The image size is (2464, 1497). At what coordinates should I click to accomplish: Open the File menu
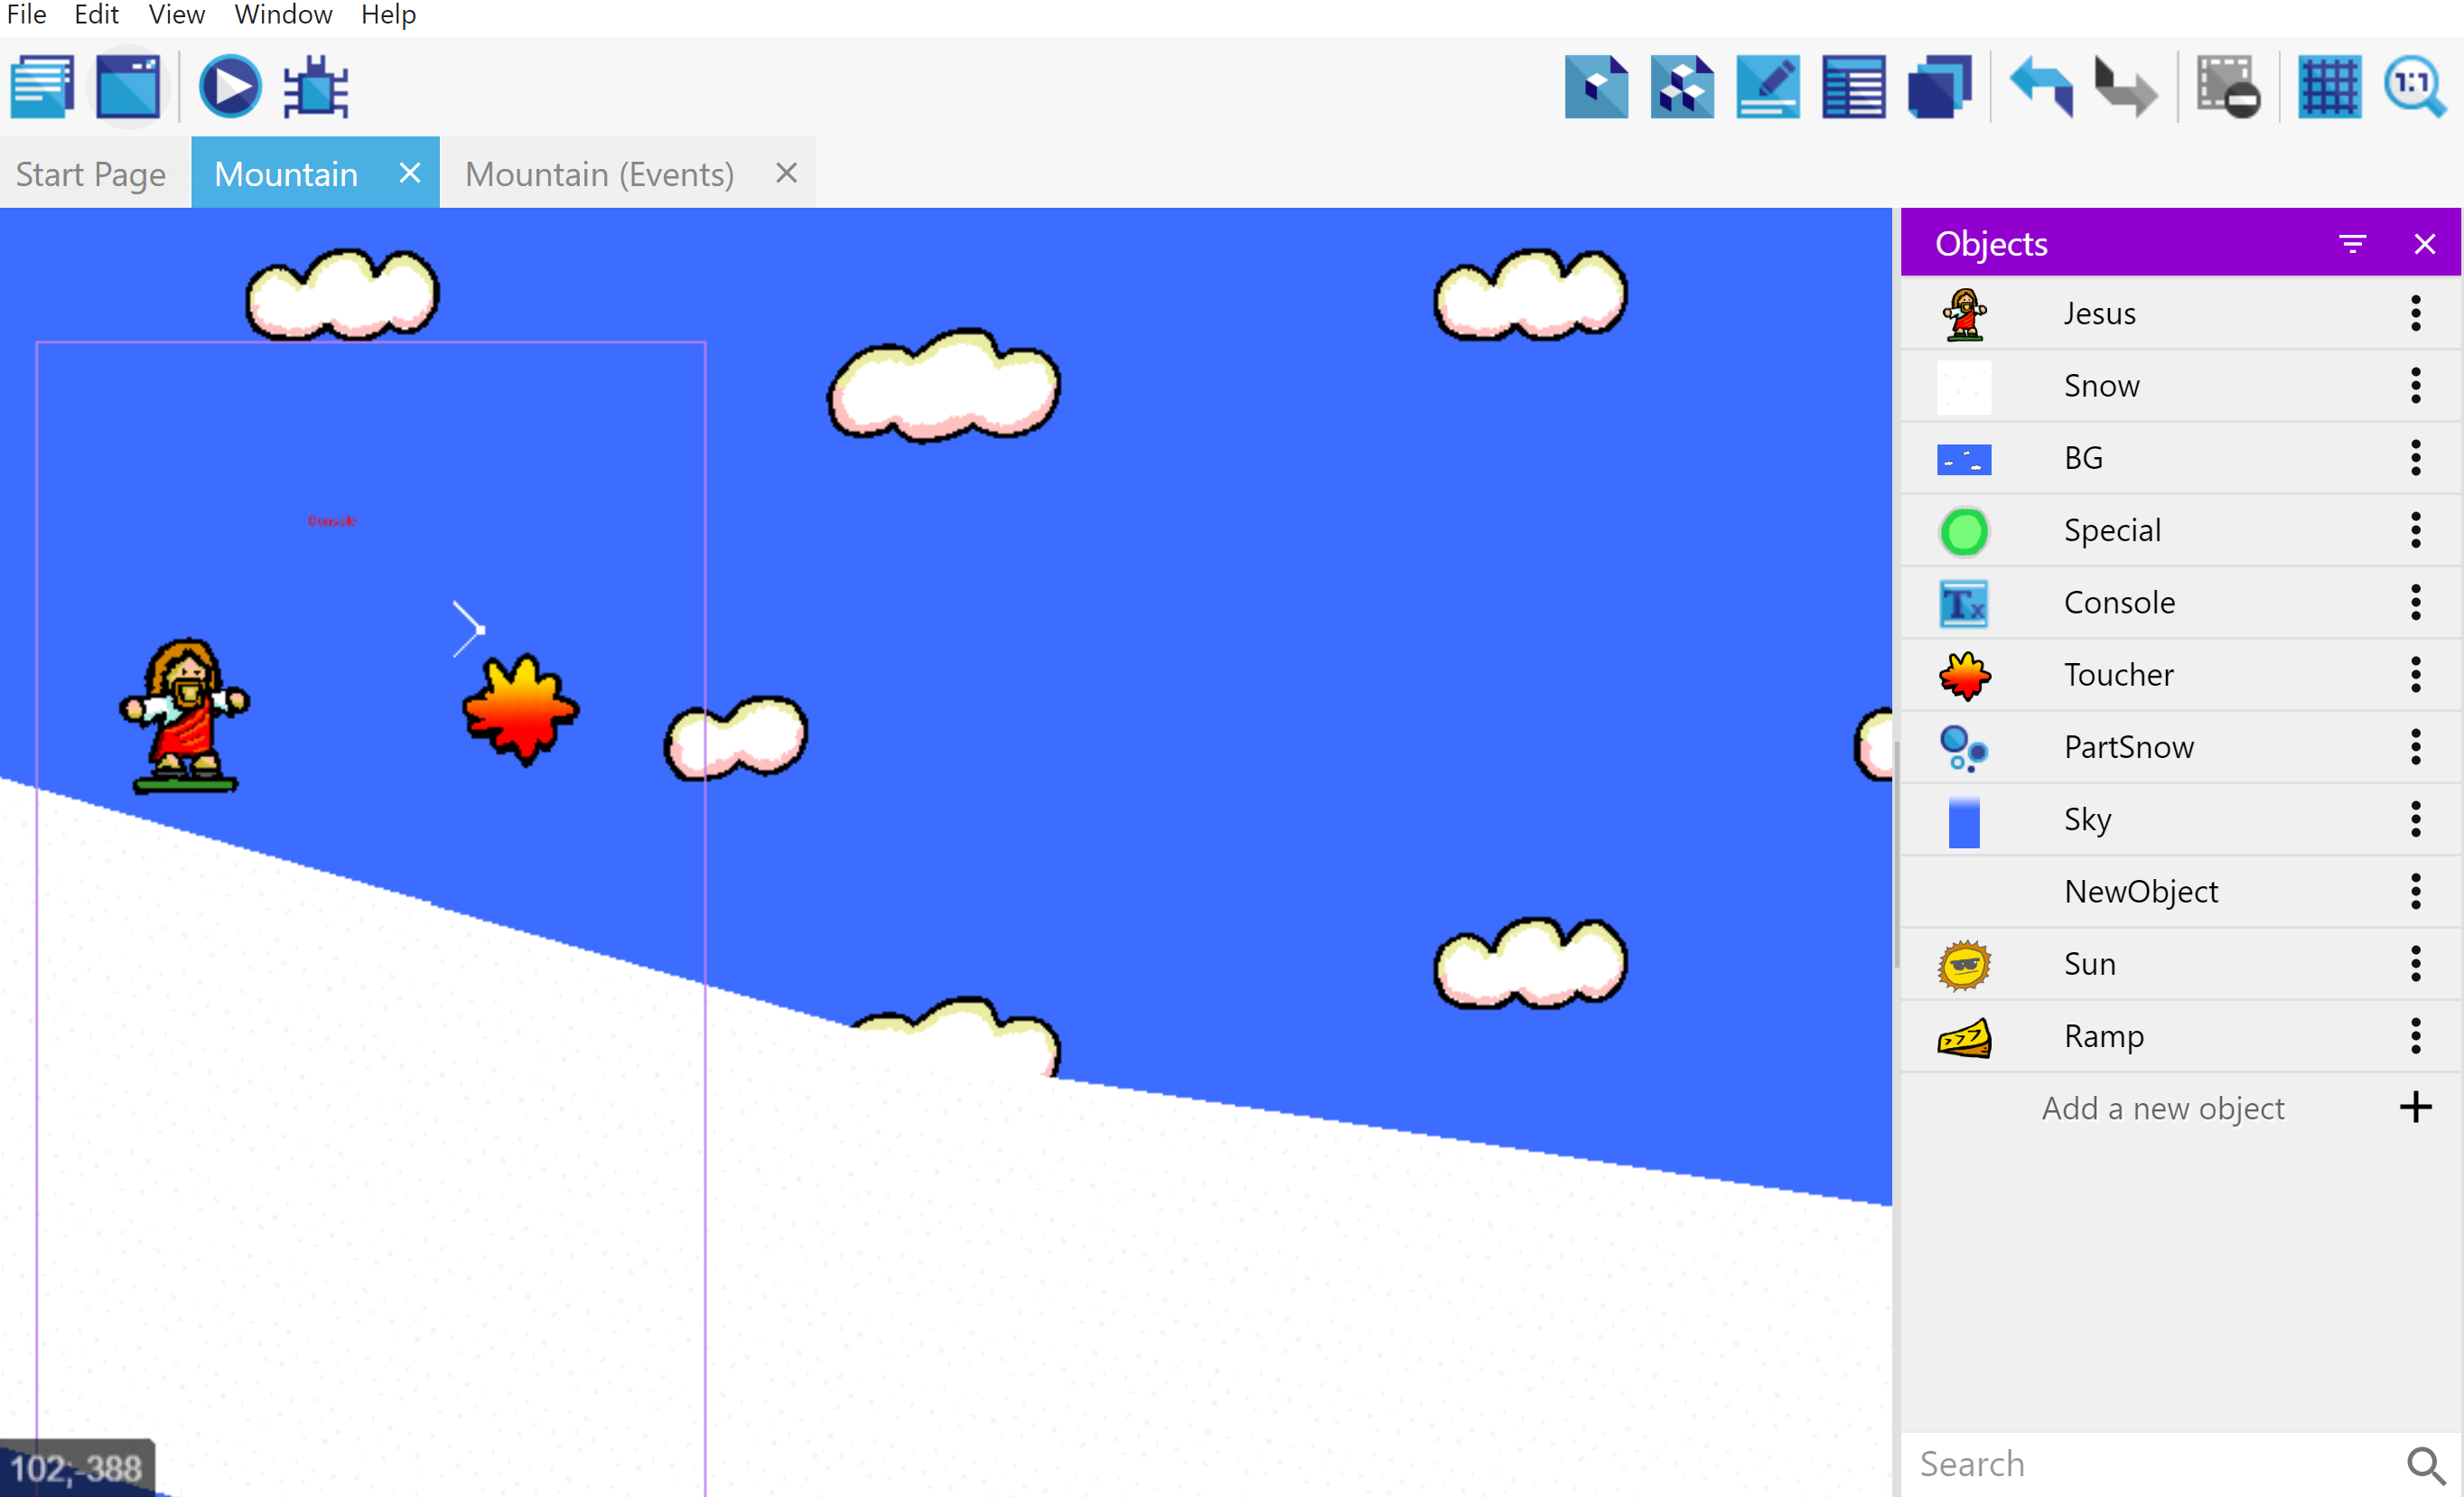pyautogui.click(x=27, y=14)
